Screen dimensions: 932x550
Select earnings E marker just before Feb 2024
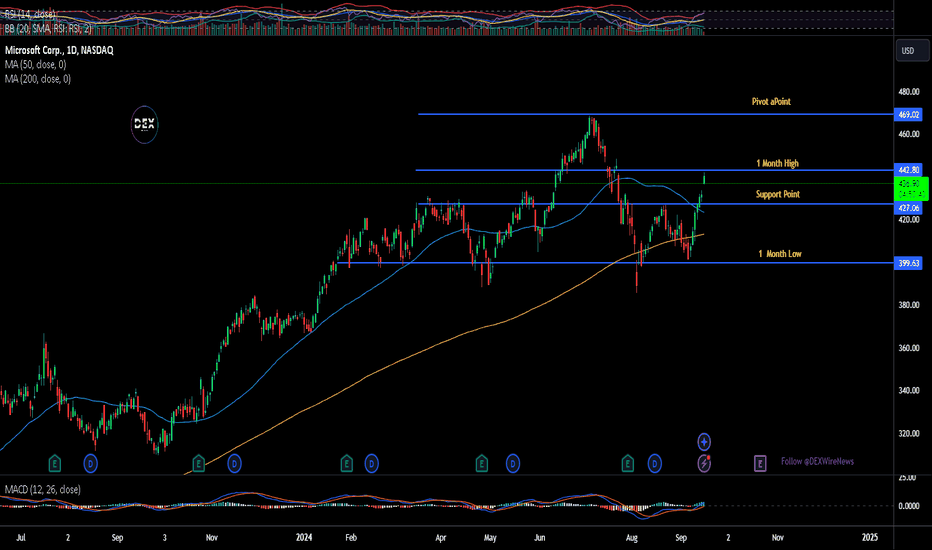(347, 463)
